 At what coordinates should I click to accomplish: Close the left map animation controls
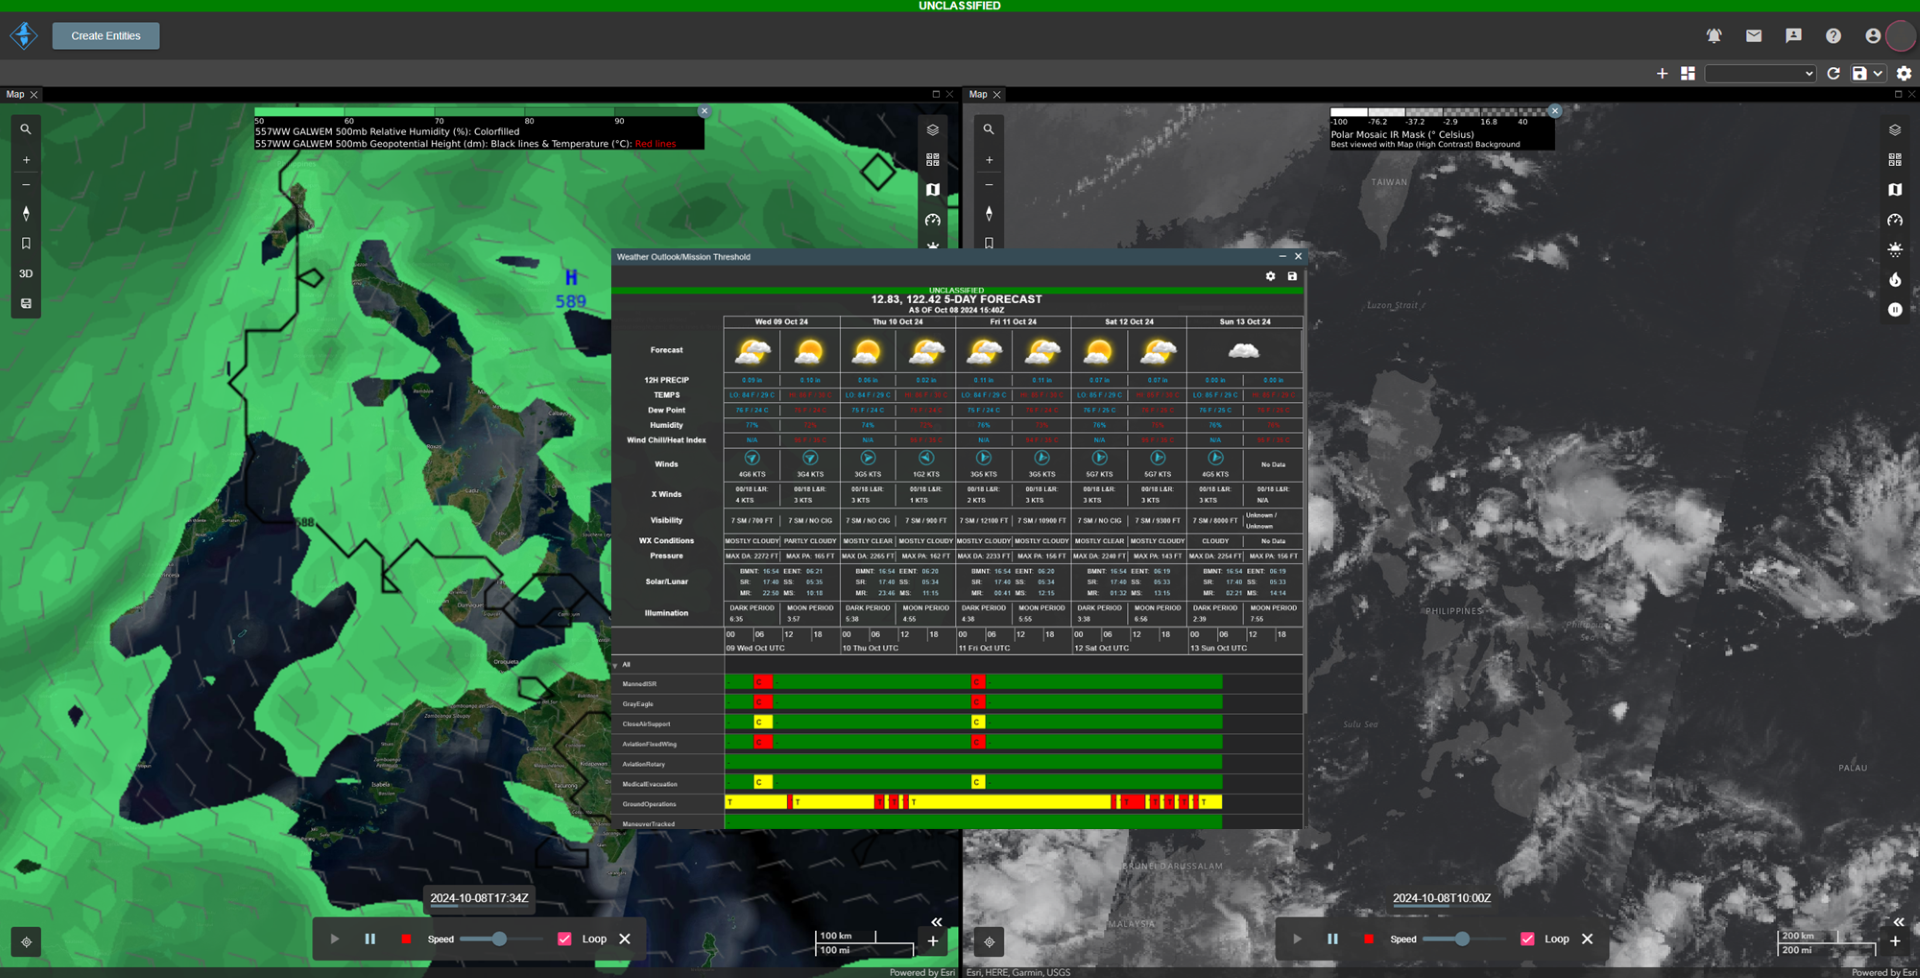click(625, 939)
